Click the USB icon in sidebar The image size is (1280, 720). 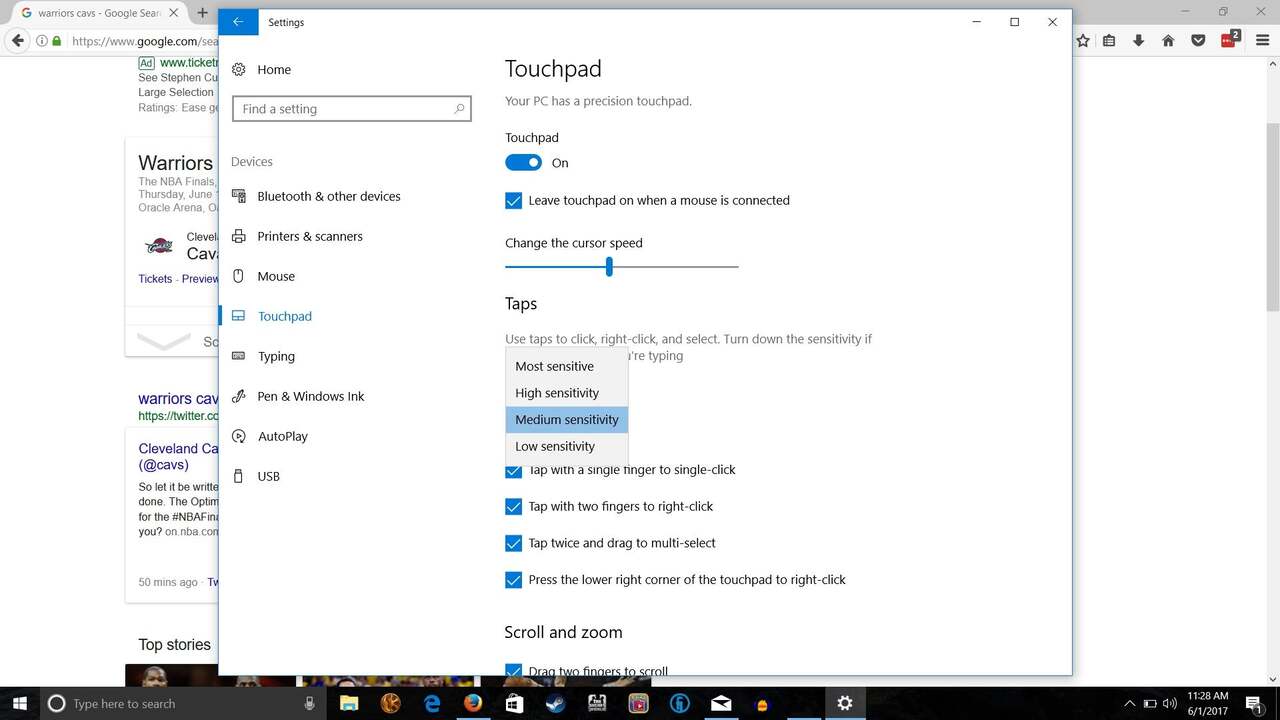[239, 477]
